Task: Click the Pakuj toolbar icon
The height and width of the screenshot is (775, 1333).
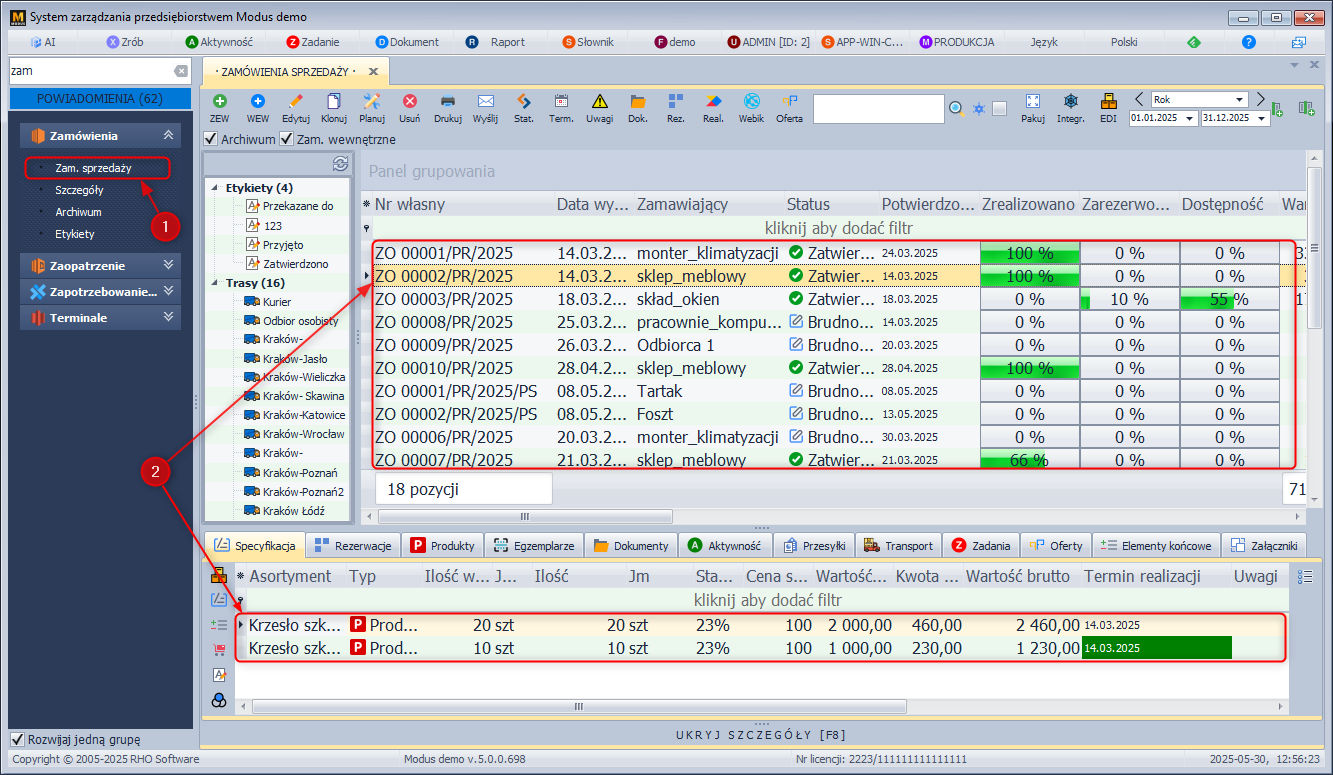Action: coord(1033,102)
